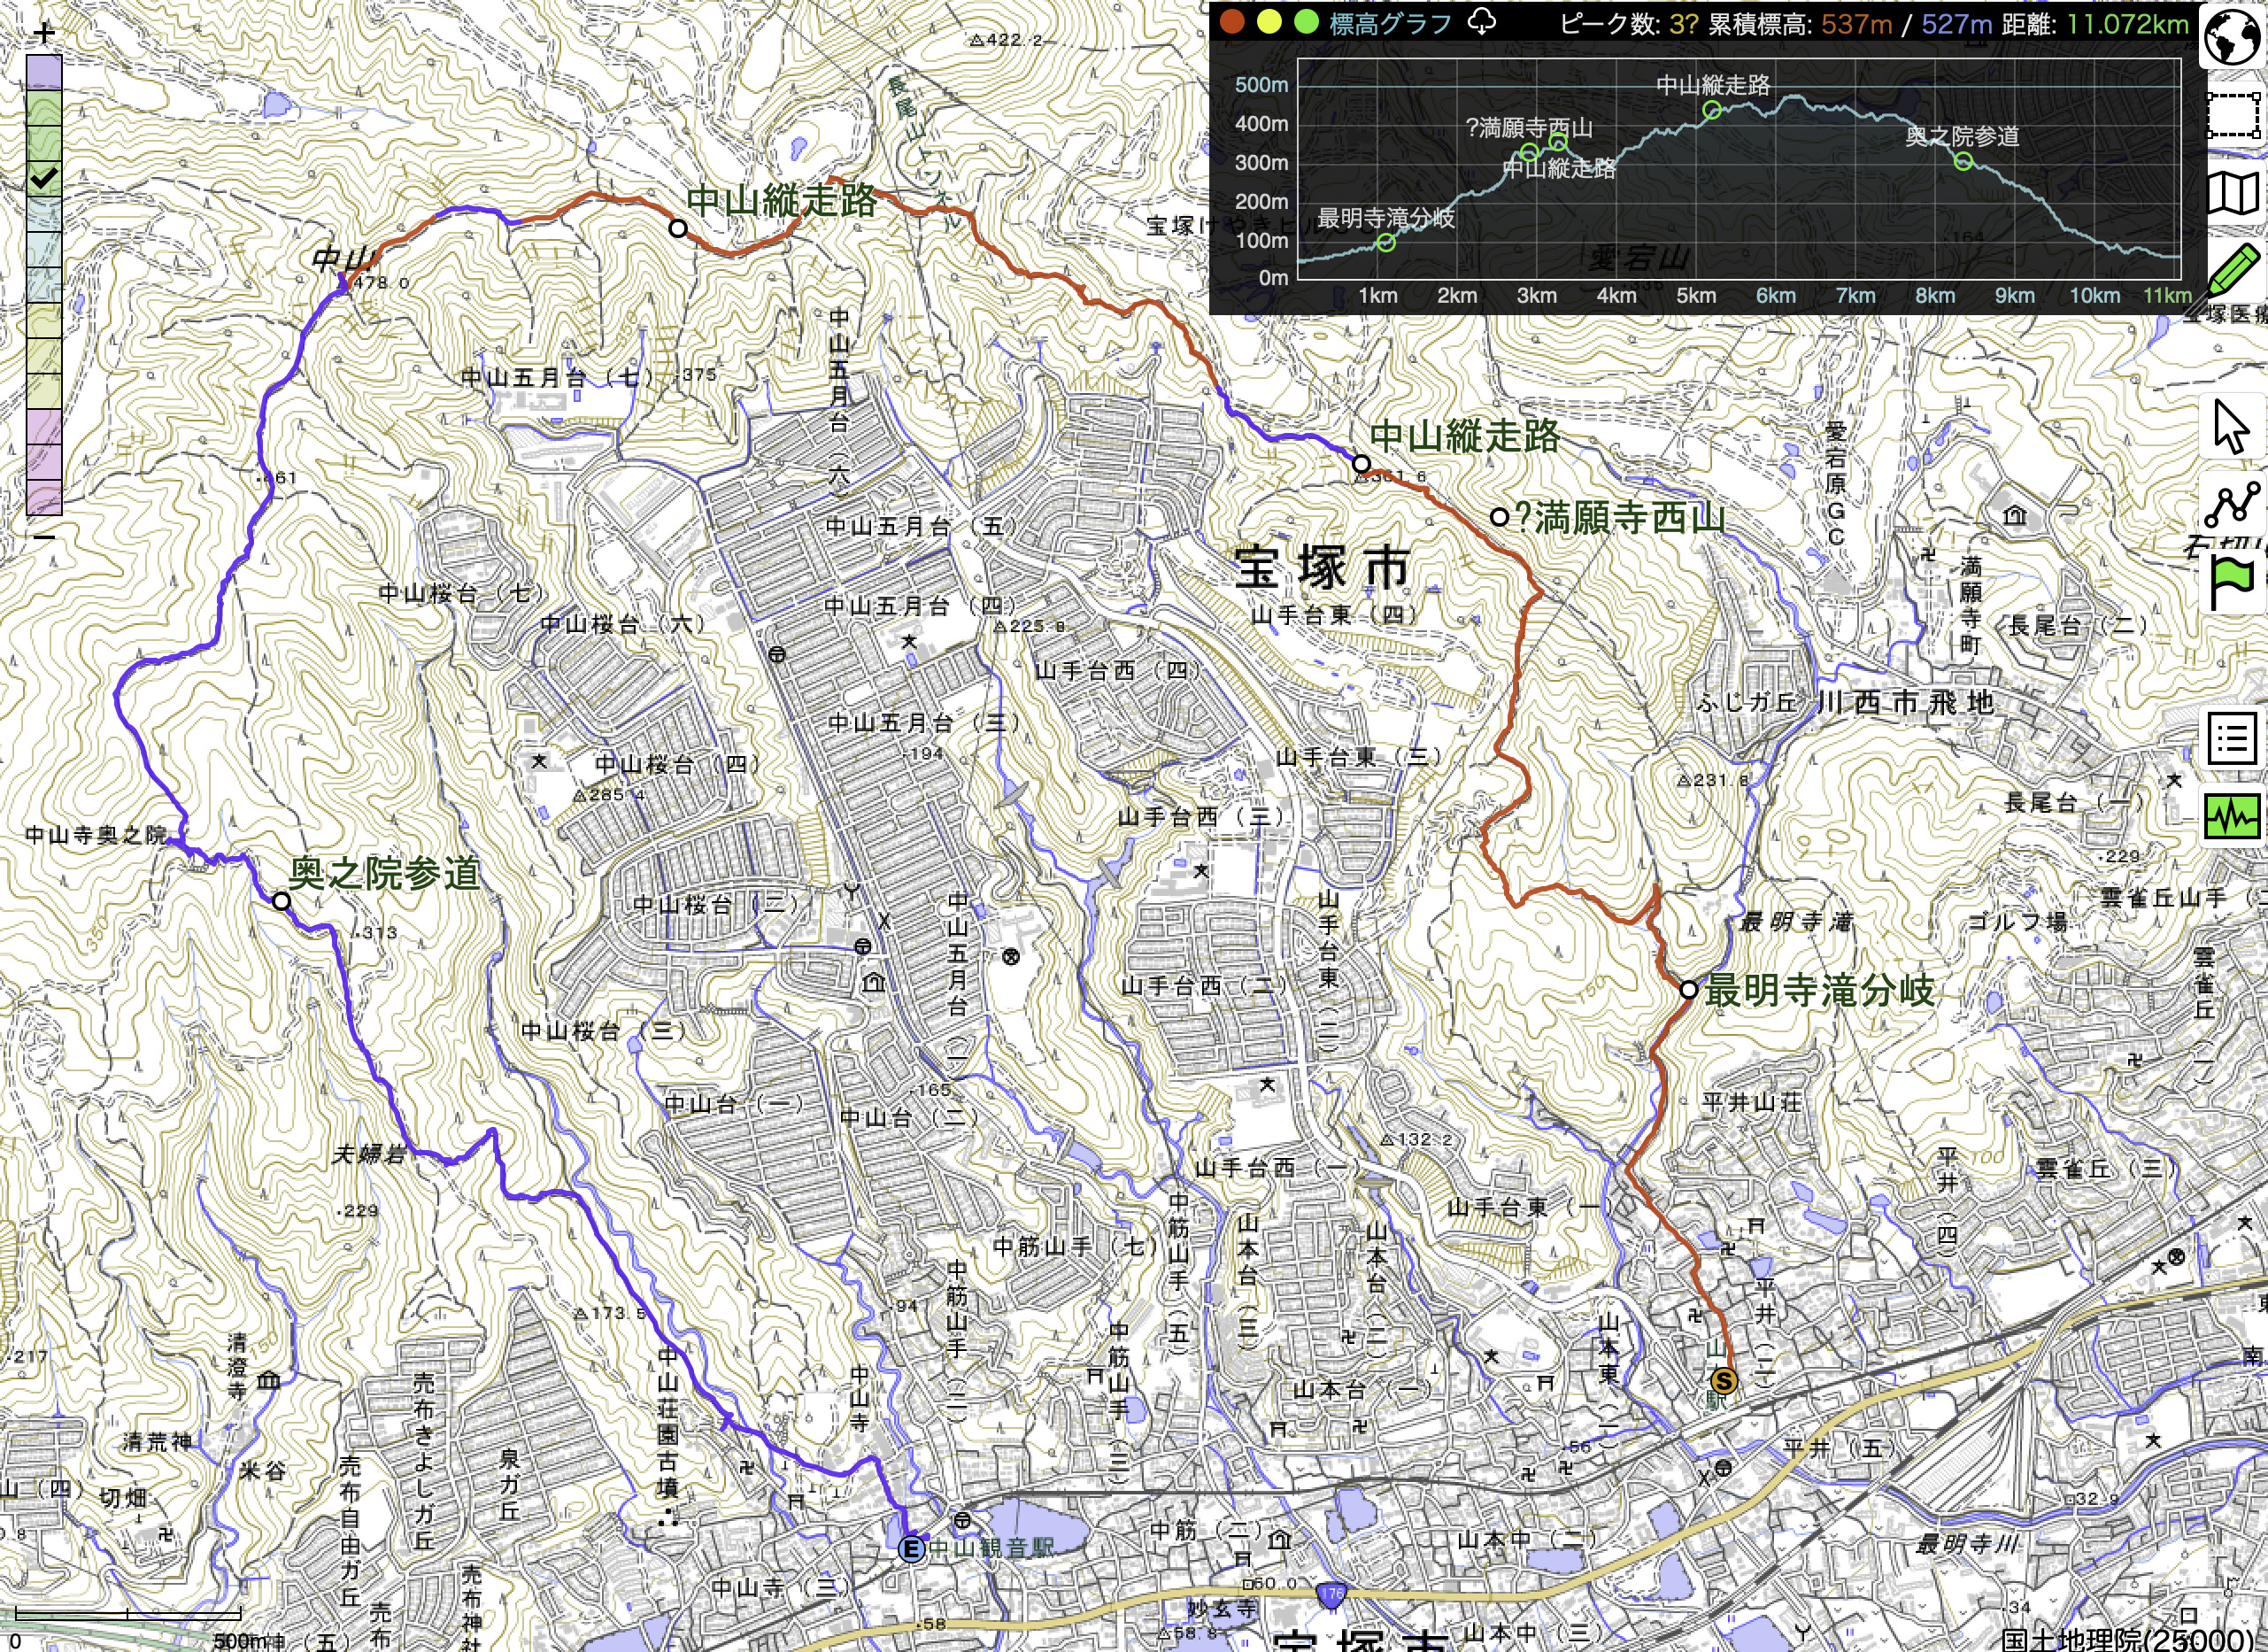This screenshot has height=1652, width=2268.
Task: Choose the arrow pointer tool
Action: tap(2232, 427)
